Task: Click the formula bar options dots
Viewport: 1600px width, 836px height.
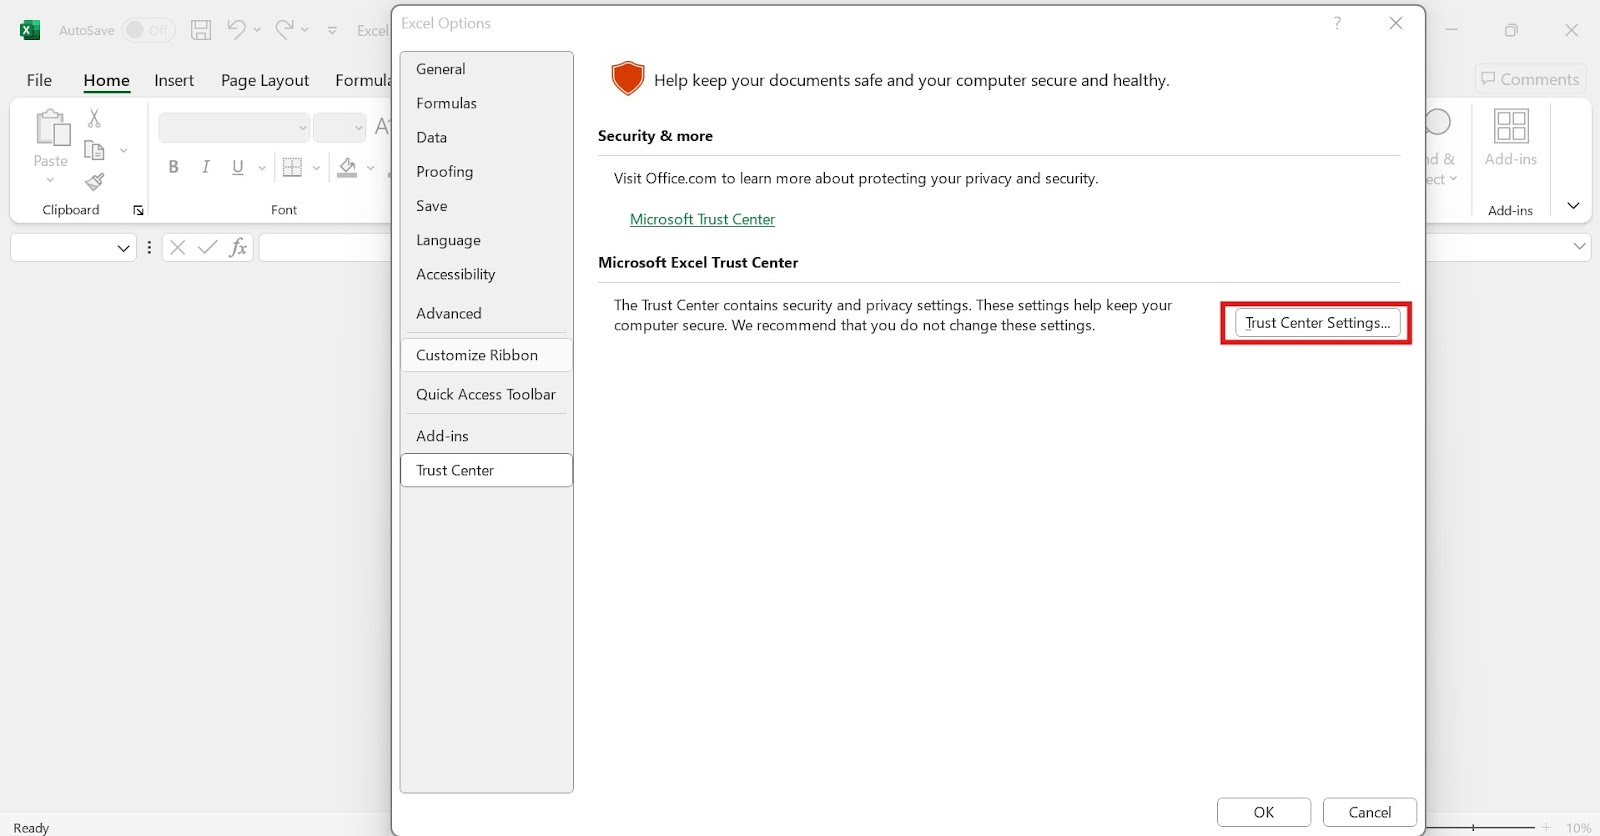Action: tap(149, 247)
